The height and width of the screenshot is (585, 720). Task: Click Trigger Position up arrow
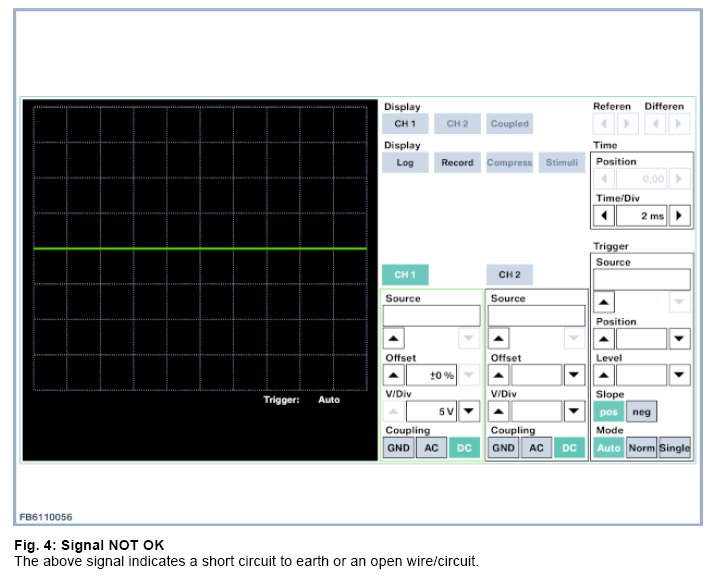605,339
